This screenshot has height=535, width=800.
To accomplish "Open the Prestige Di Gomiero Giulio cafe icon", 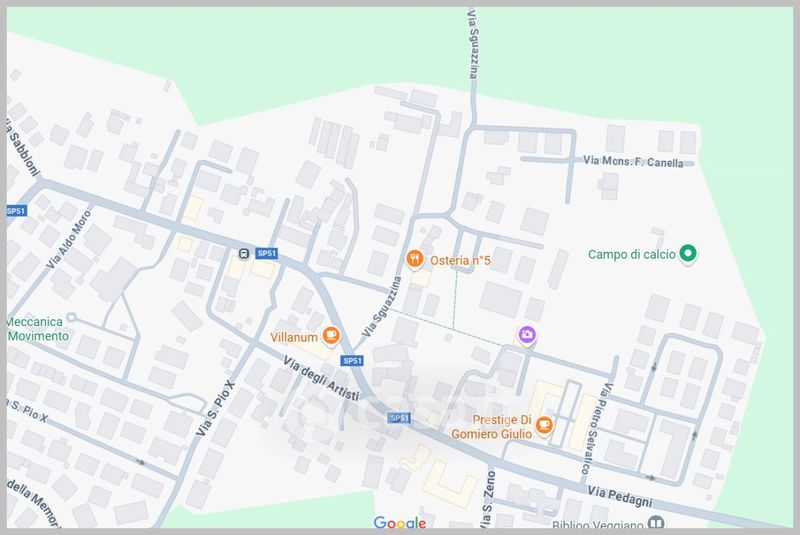I will (543, 424).
